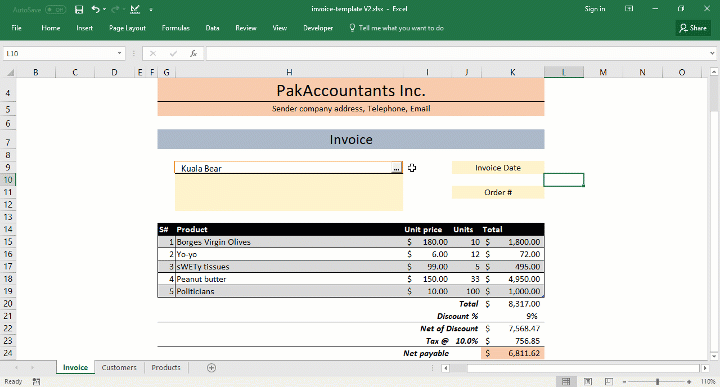
Task: Switch to the Products sheet tab
Action: [x=166, y=367]
